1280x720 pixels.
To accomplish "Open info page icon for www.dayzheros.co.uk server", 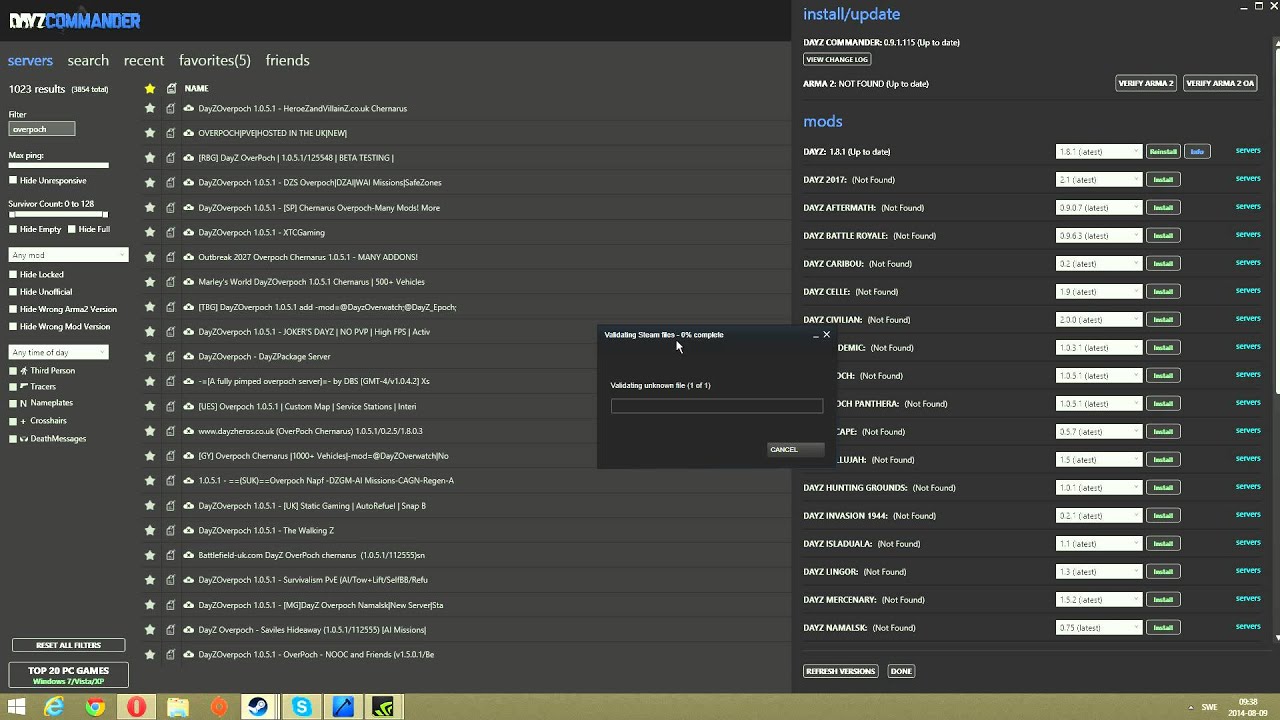I will point(171,431).
